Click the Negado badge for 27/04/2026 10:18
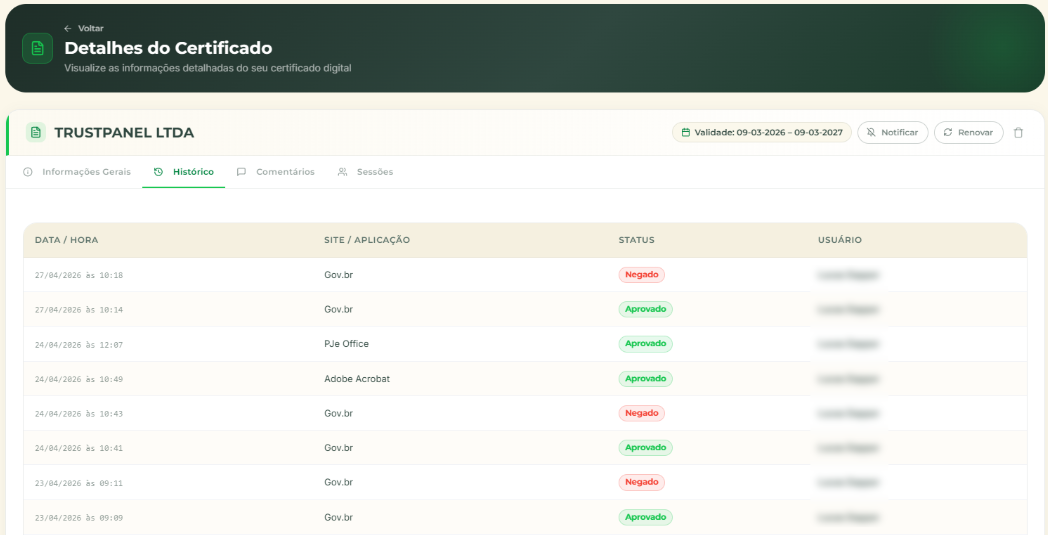Viewport: 1048px width, 535px height. click(642, 275)
